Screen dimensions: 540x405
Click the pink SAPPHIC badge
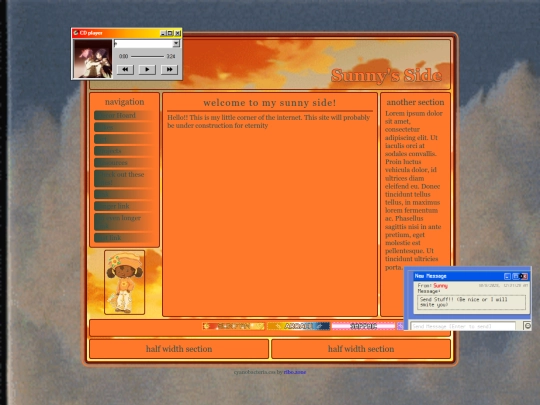coord(363,326)
